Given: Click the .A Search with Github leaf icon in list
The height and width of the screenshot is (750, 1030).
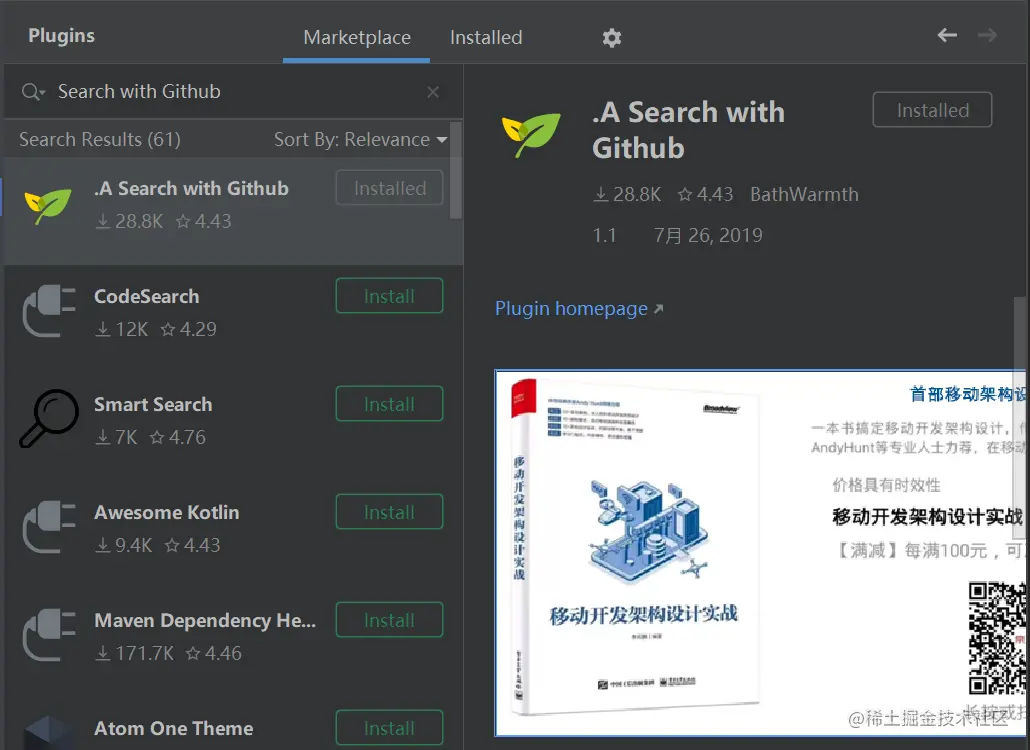Looking at the screenshot, I should (48, 206).
